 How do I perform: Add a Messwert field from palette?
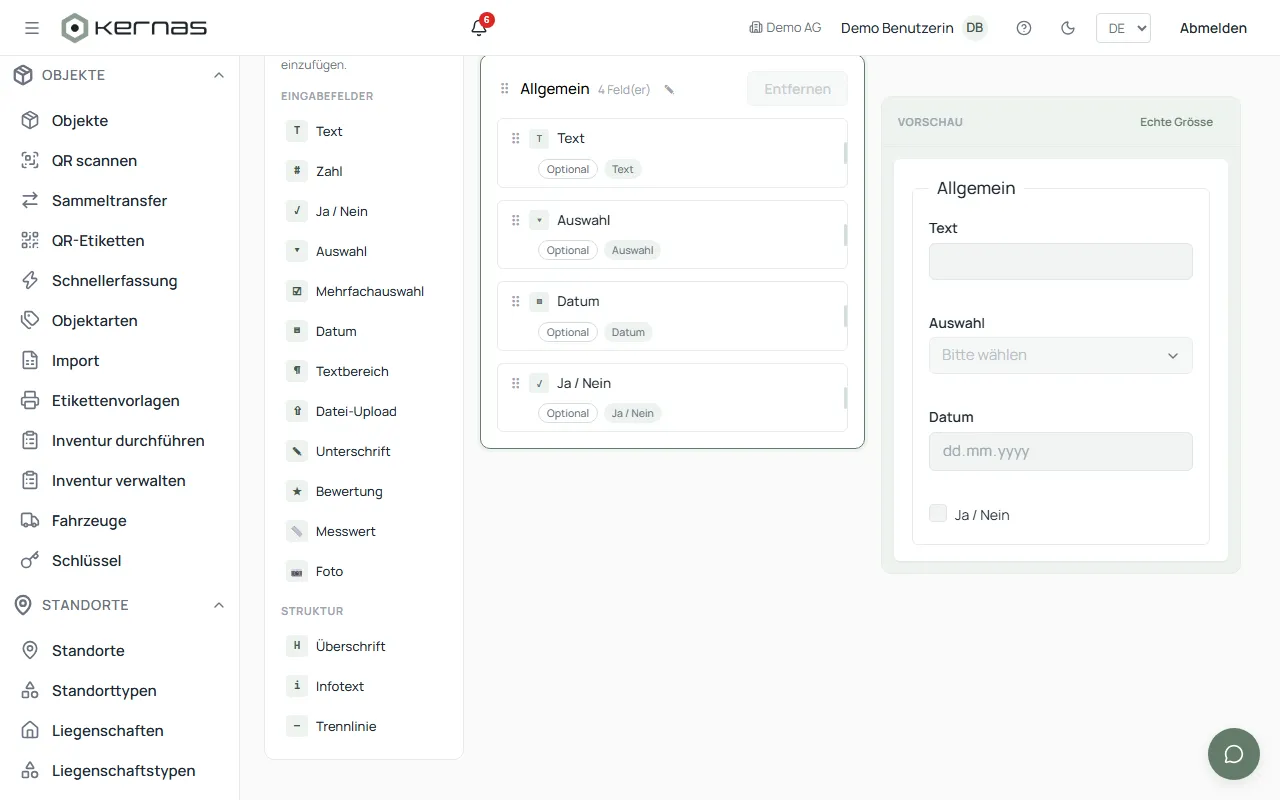point(364,531)
